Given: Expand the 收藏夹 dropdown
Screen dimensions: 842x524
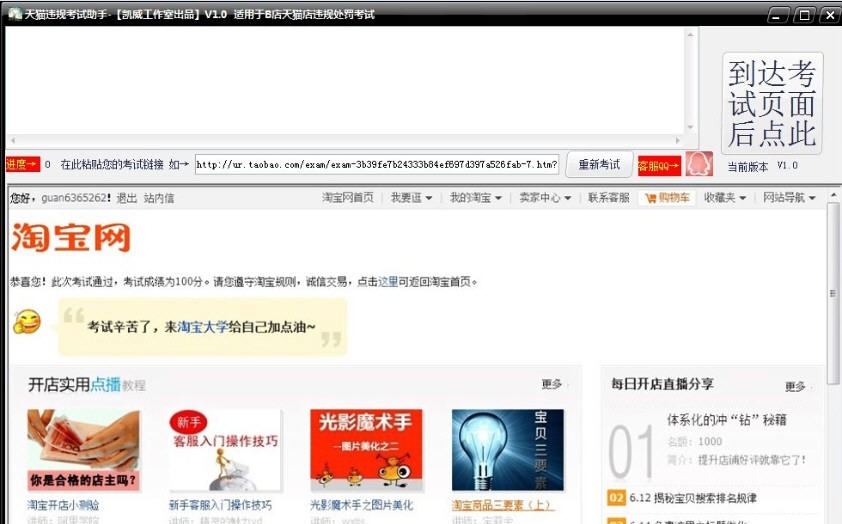Looking at the screenshot, I should point(725,198).
